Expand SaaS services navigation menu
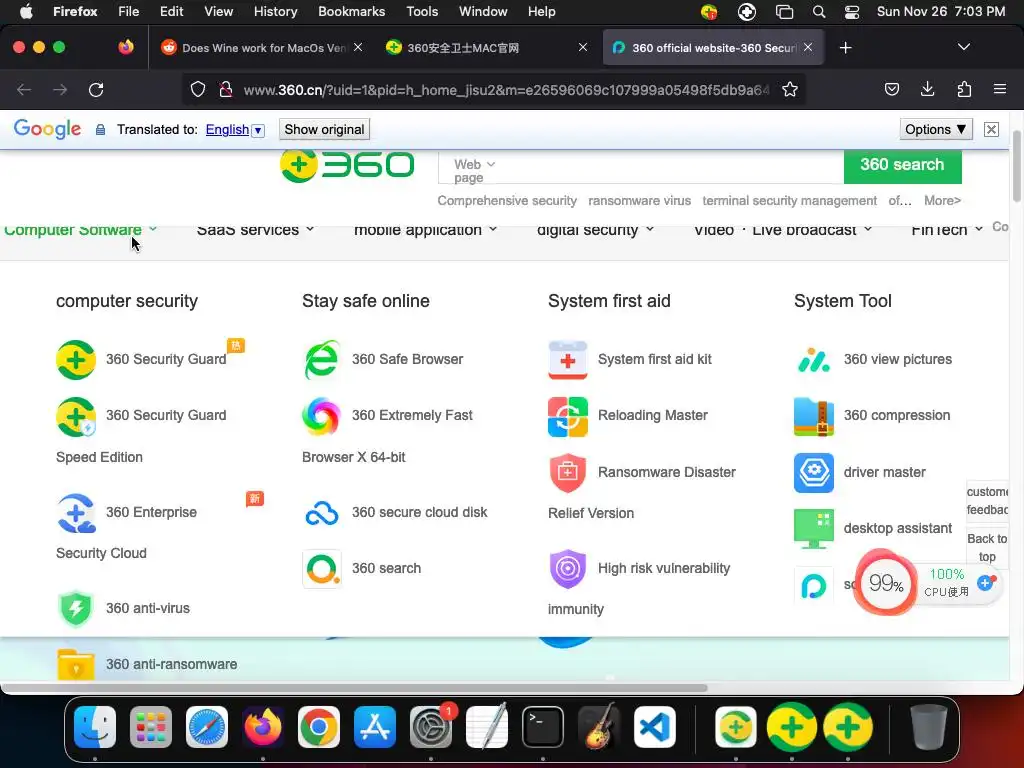Screen dimensions: 1024x768 (255, 230)
